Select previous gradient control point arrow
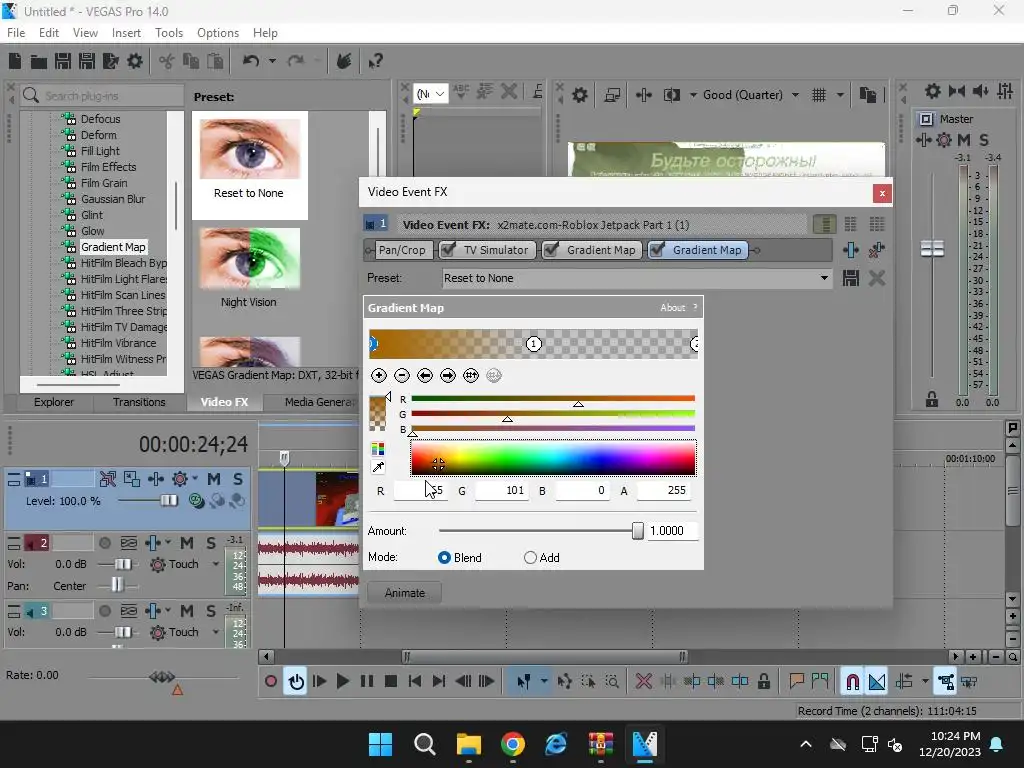 (424, 376)
